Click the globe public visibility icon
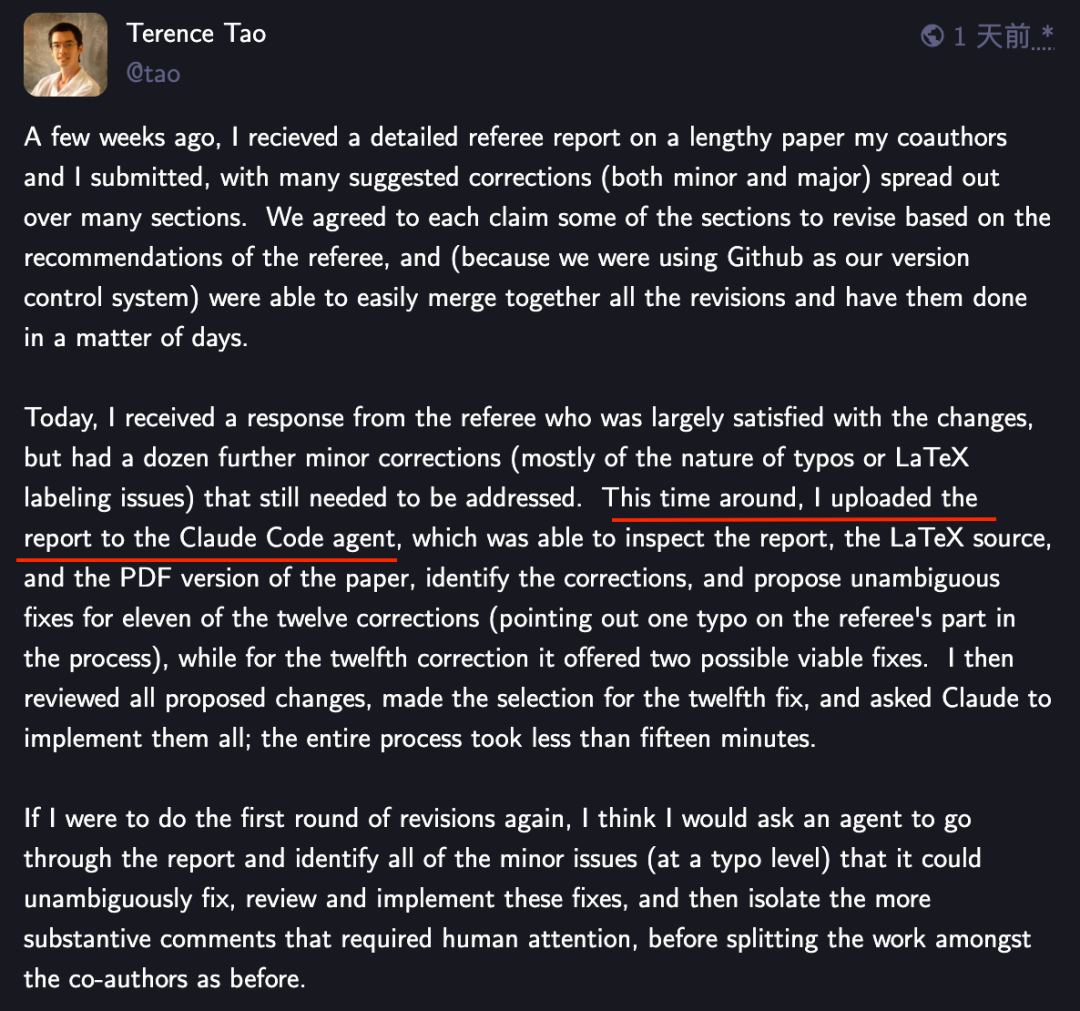The width and height of the screenshot is (1080, 1011). 932,36
